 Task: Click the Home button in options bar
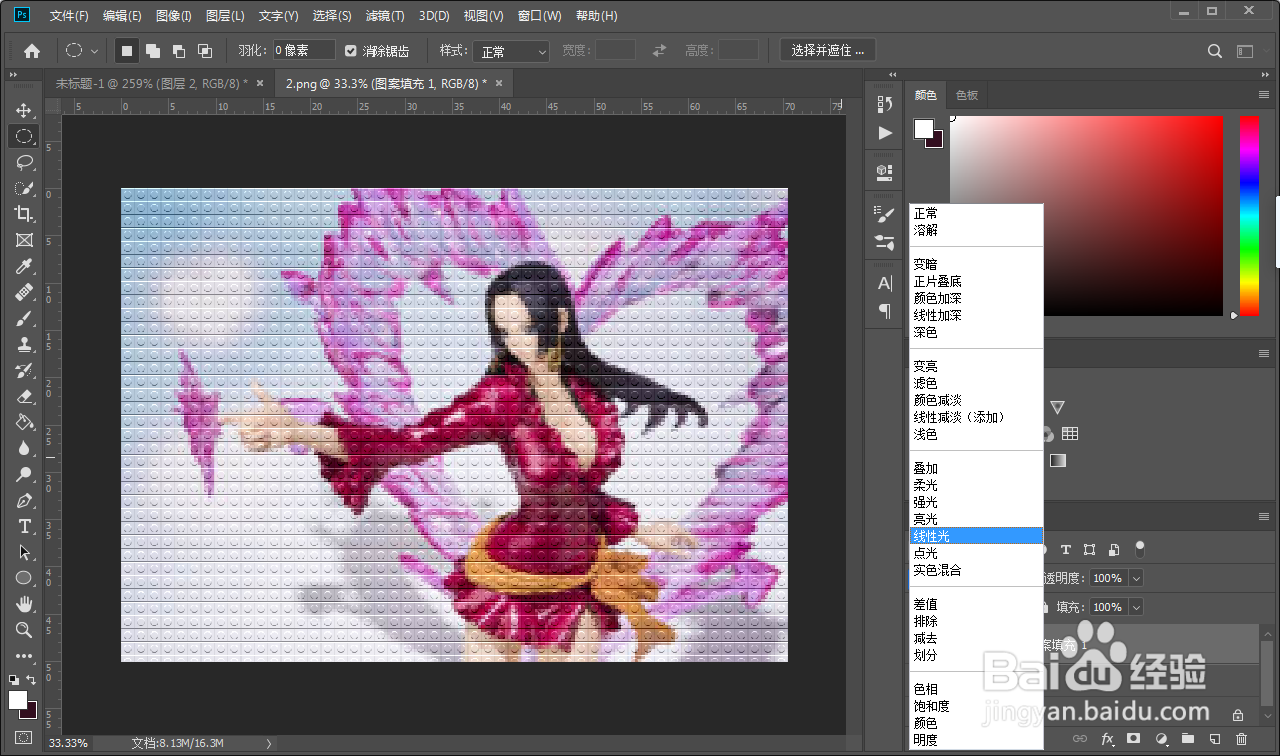point(32,51)
